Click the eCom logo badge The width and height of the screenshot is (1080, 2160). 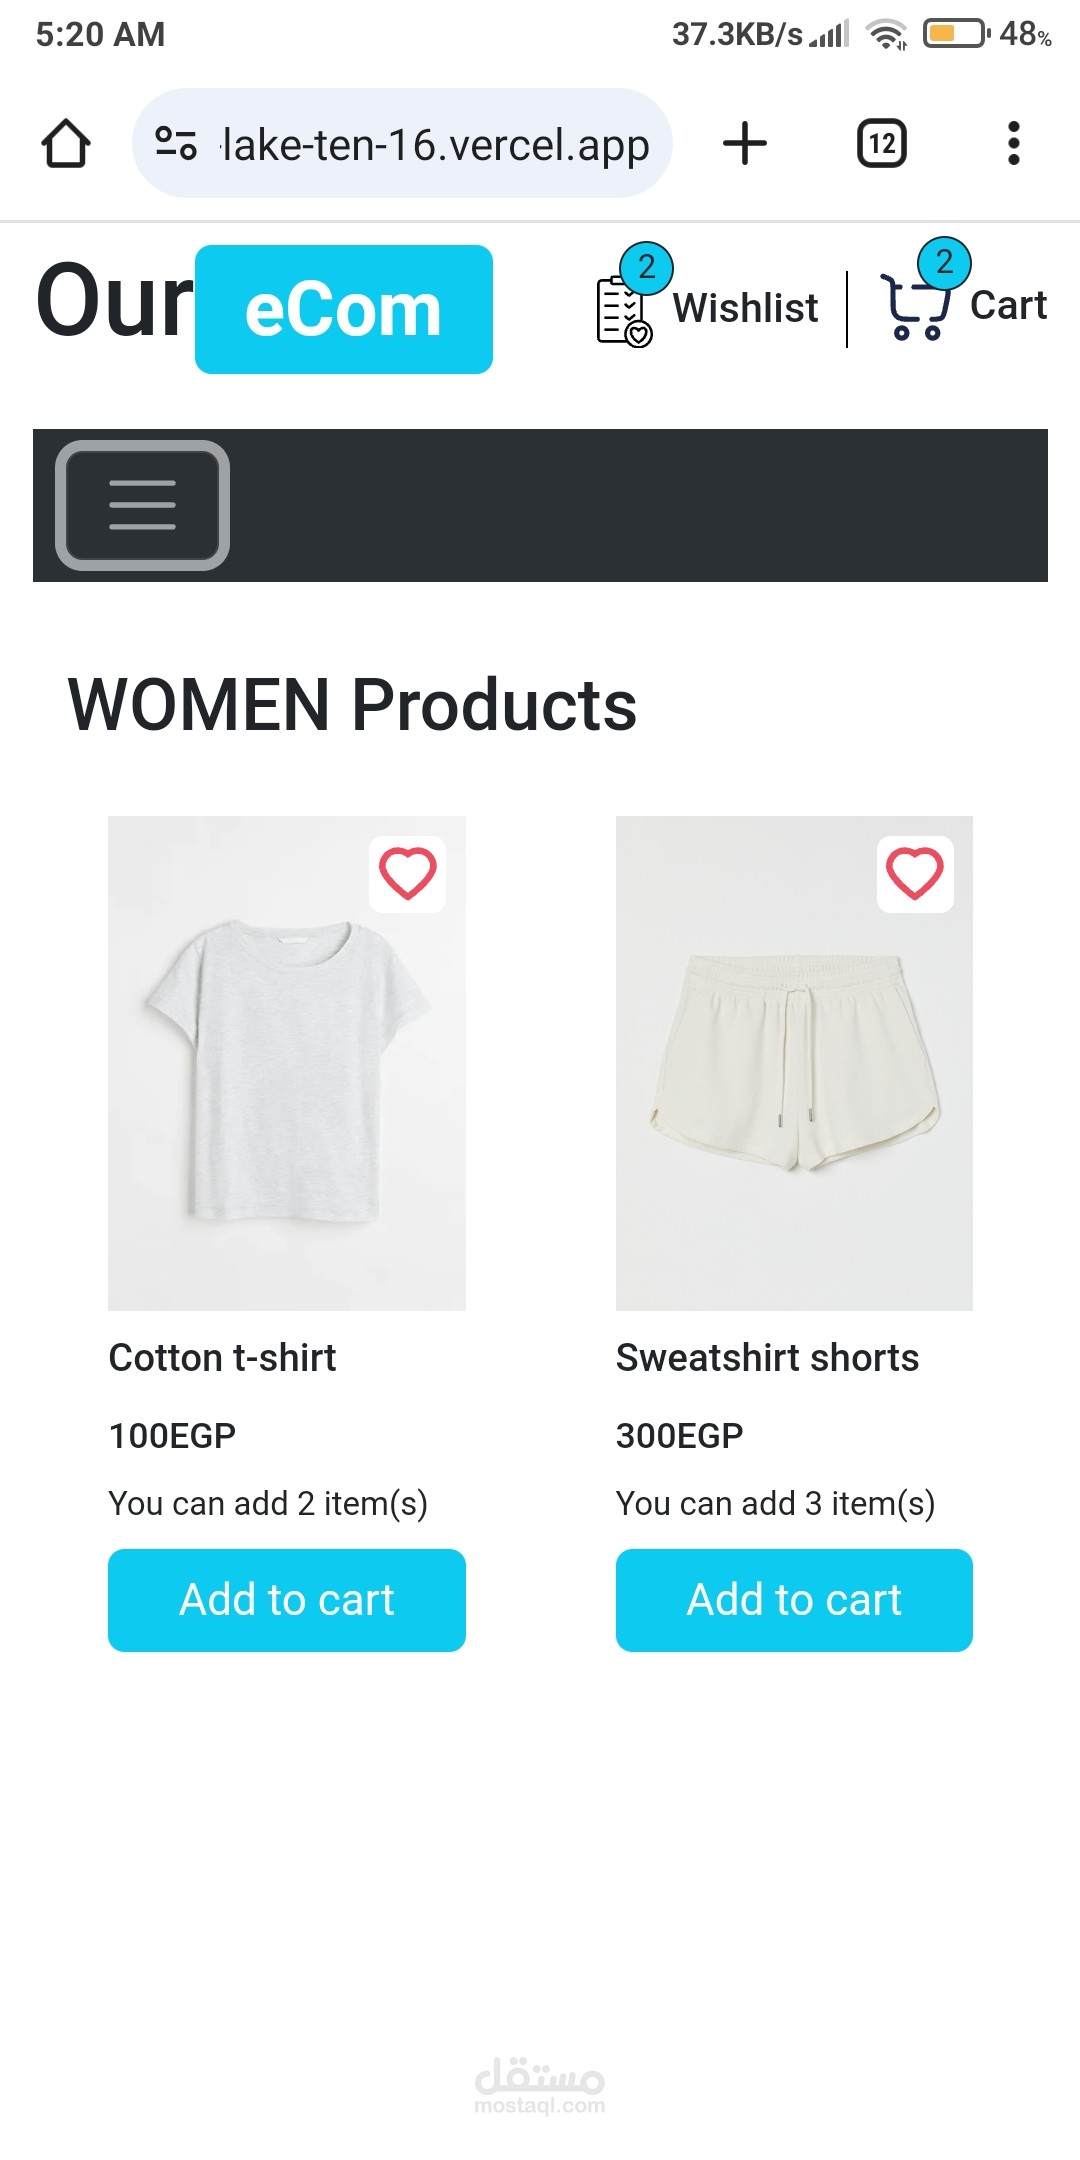tap(343, 310)
